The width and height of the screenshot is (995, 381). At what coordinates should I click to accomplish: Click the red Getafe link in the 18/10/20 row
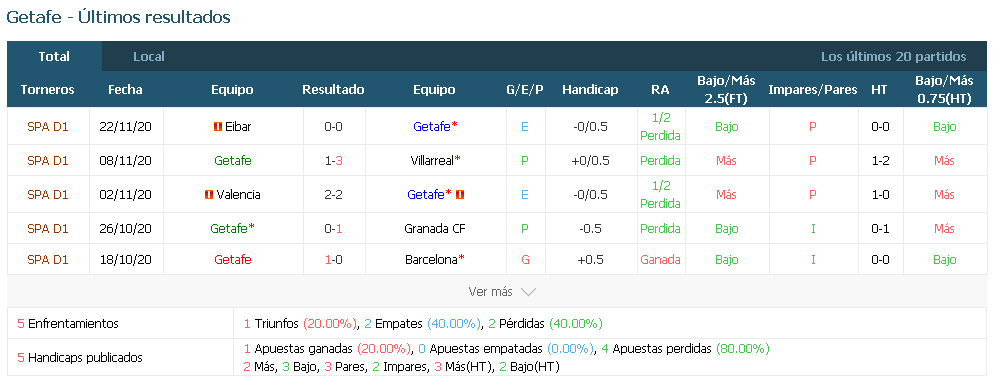pos(233,259)
